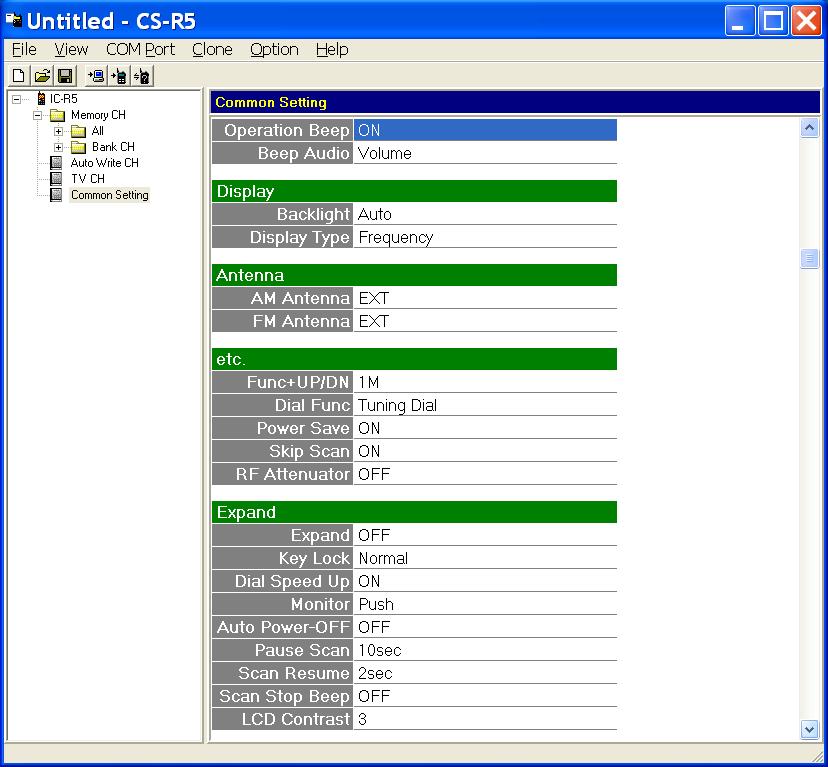Image resolution: width=828 pixels, height=767 pixels.
Task: Click the Auto Power-OFF OFF value
Action: pyautogui.click(x=485, y=627)
